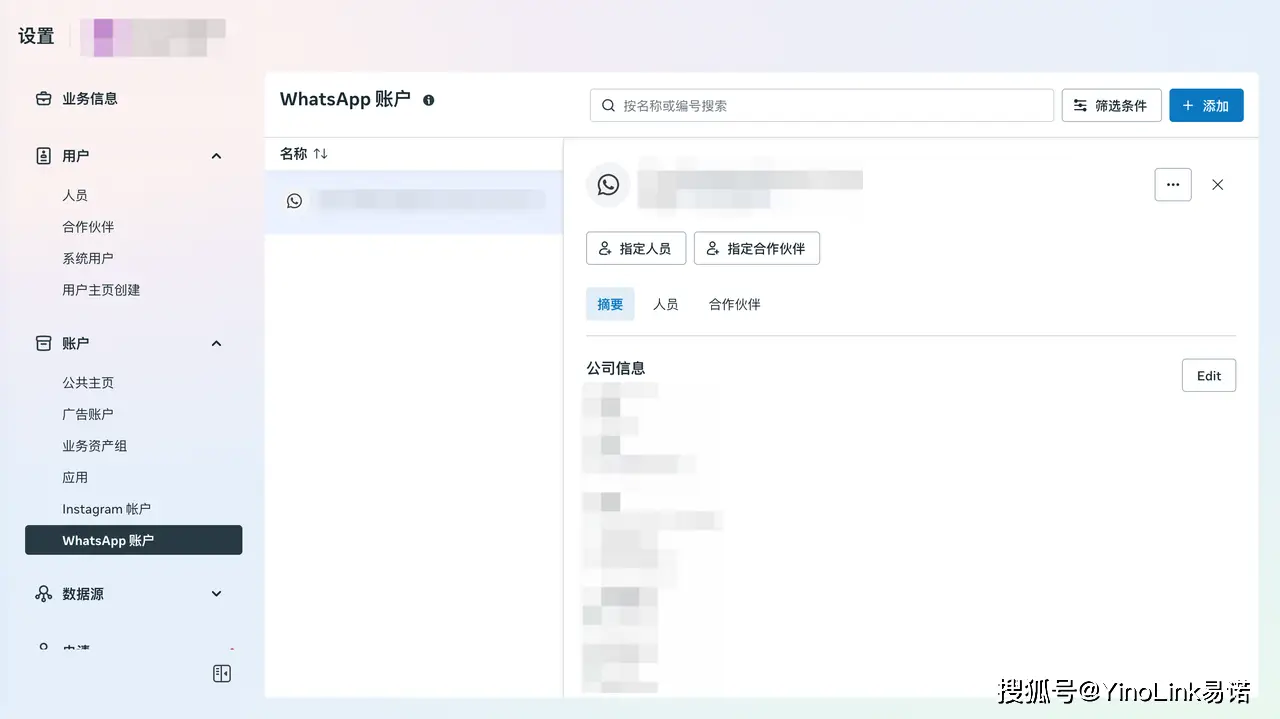
Task: Collapse the 用户 section chevron
Action: (x=216, y=156)
